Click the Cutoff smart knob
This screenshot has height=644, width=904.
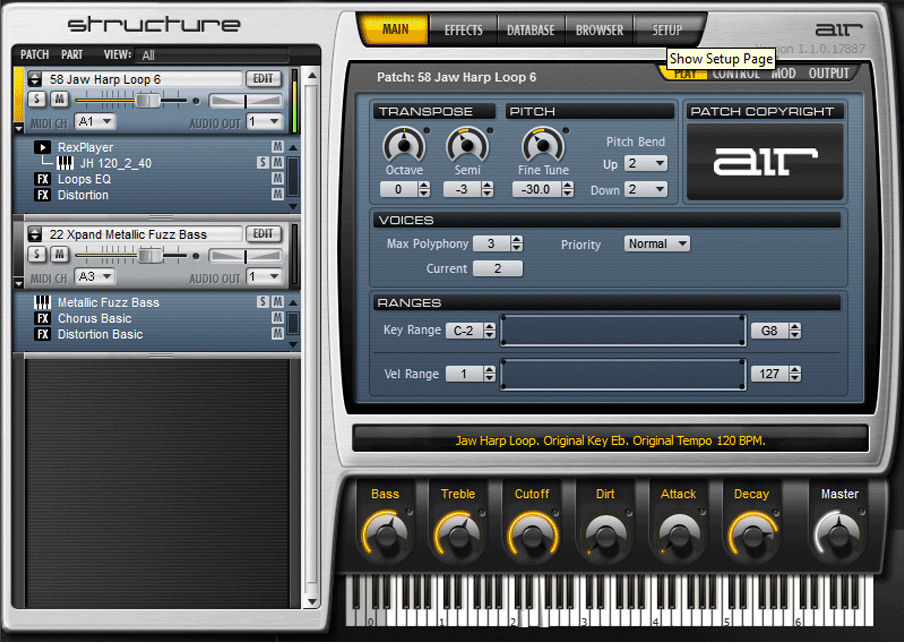[531, 533]
